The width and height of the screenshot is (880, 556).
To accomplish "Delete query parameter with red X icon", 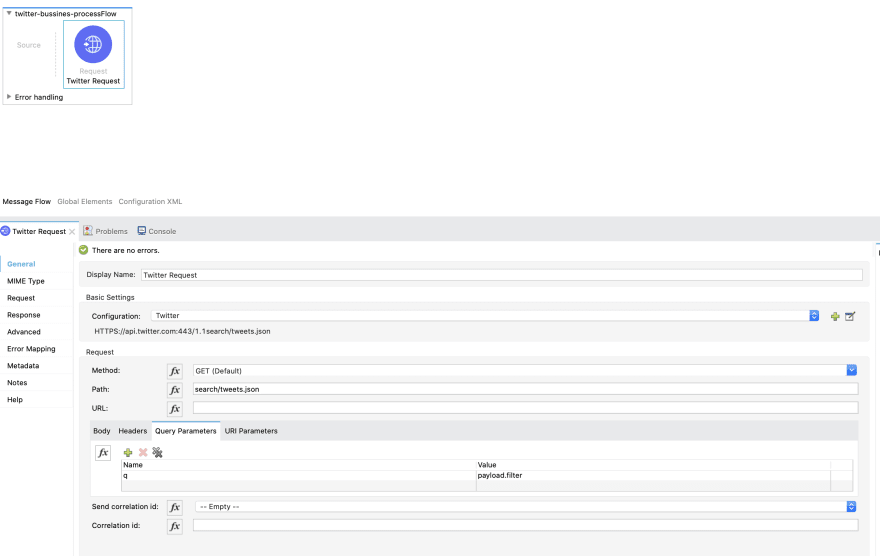I will [143, 452].
